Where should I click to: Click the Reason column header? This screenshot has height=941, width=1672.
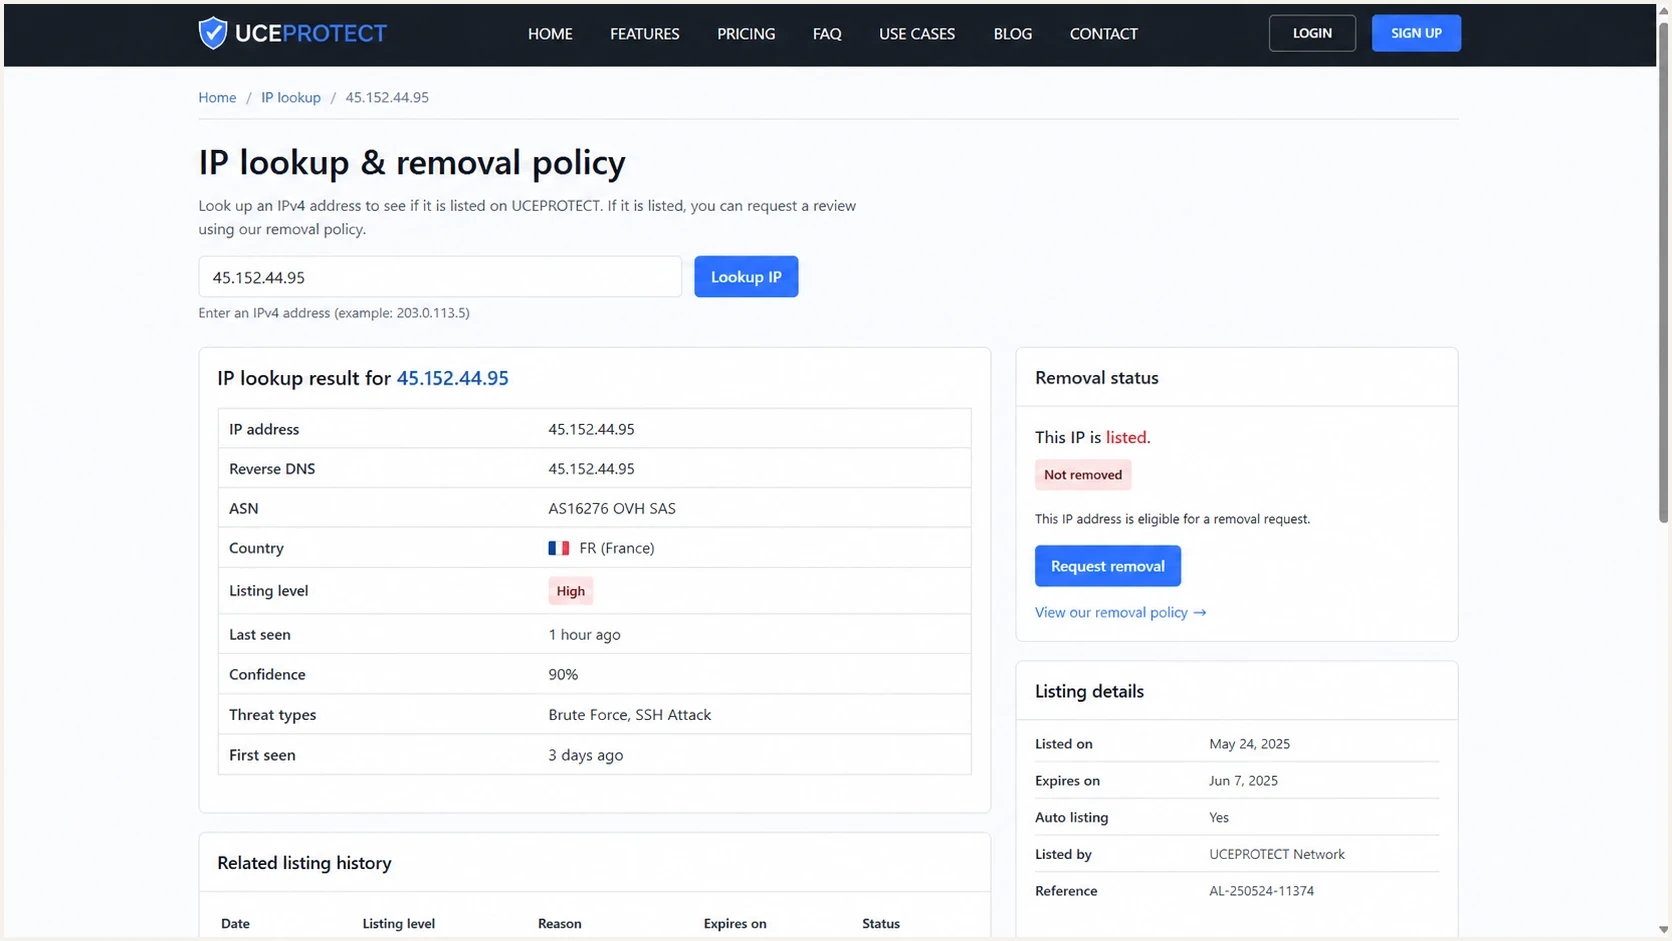pyautogui.click(x=560, y=924)
